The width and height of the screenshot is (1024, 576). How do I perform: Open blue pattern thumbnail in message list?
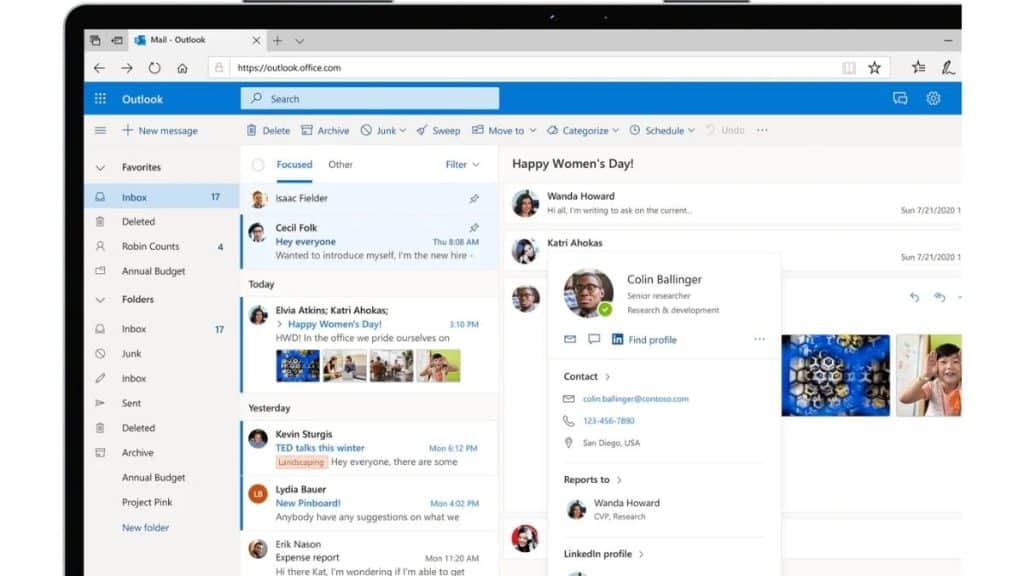[x=298, y=366]
